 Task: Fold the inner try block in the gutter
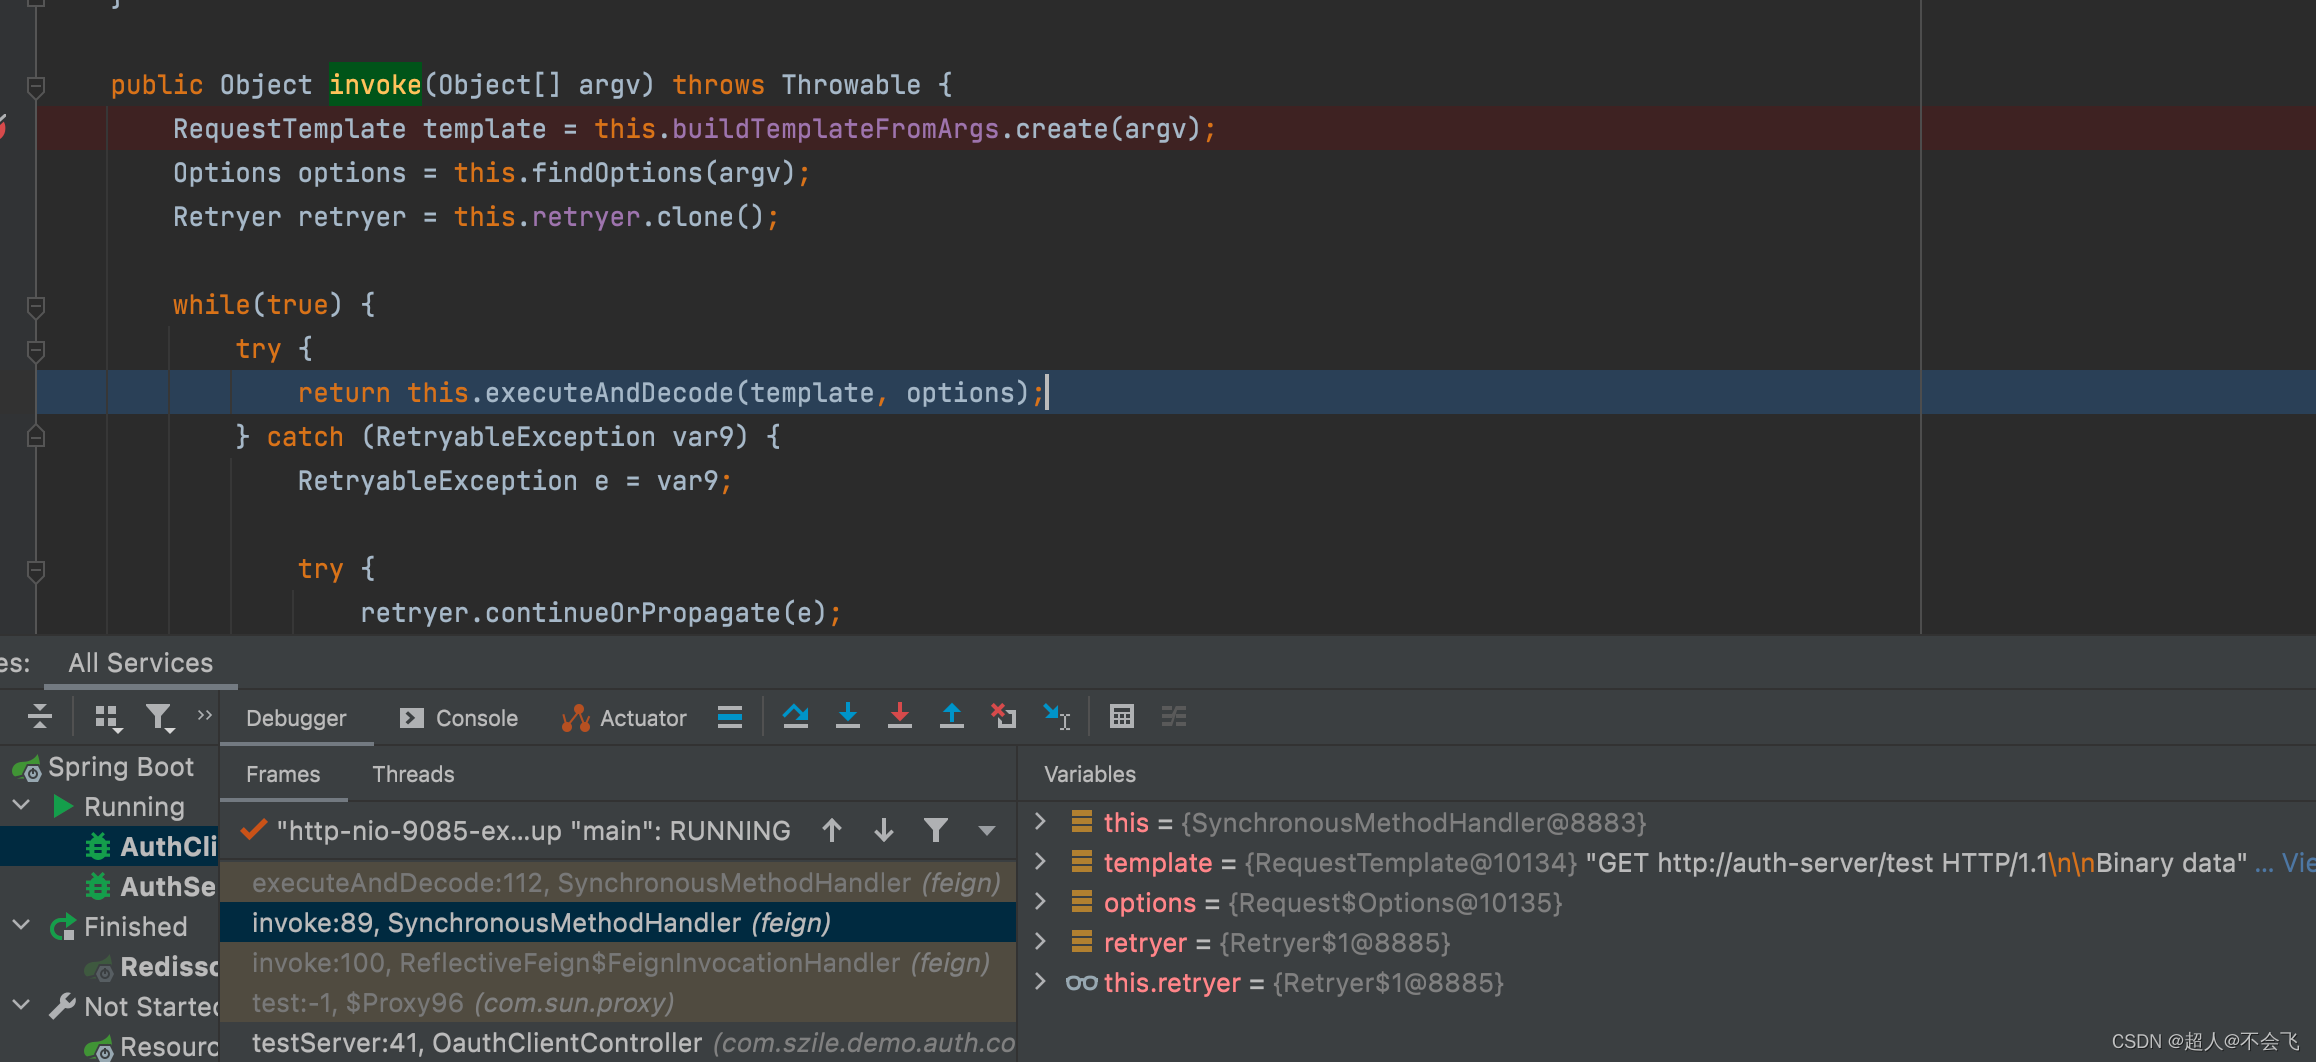click(36, 571)
